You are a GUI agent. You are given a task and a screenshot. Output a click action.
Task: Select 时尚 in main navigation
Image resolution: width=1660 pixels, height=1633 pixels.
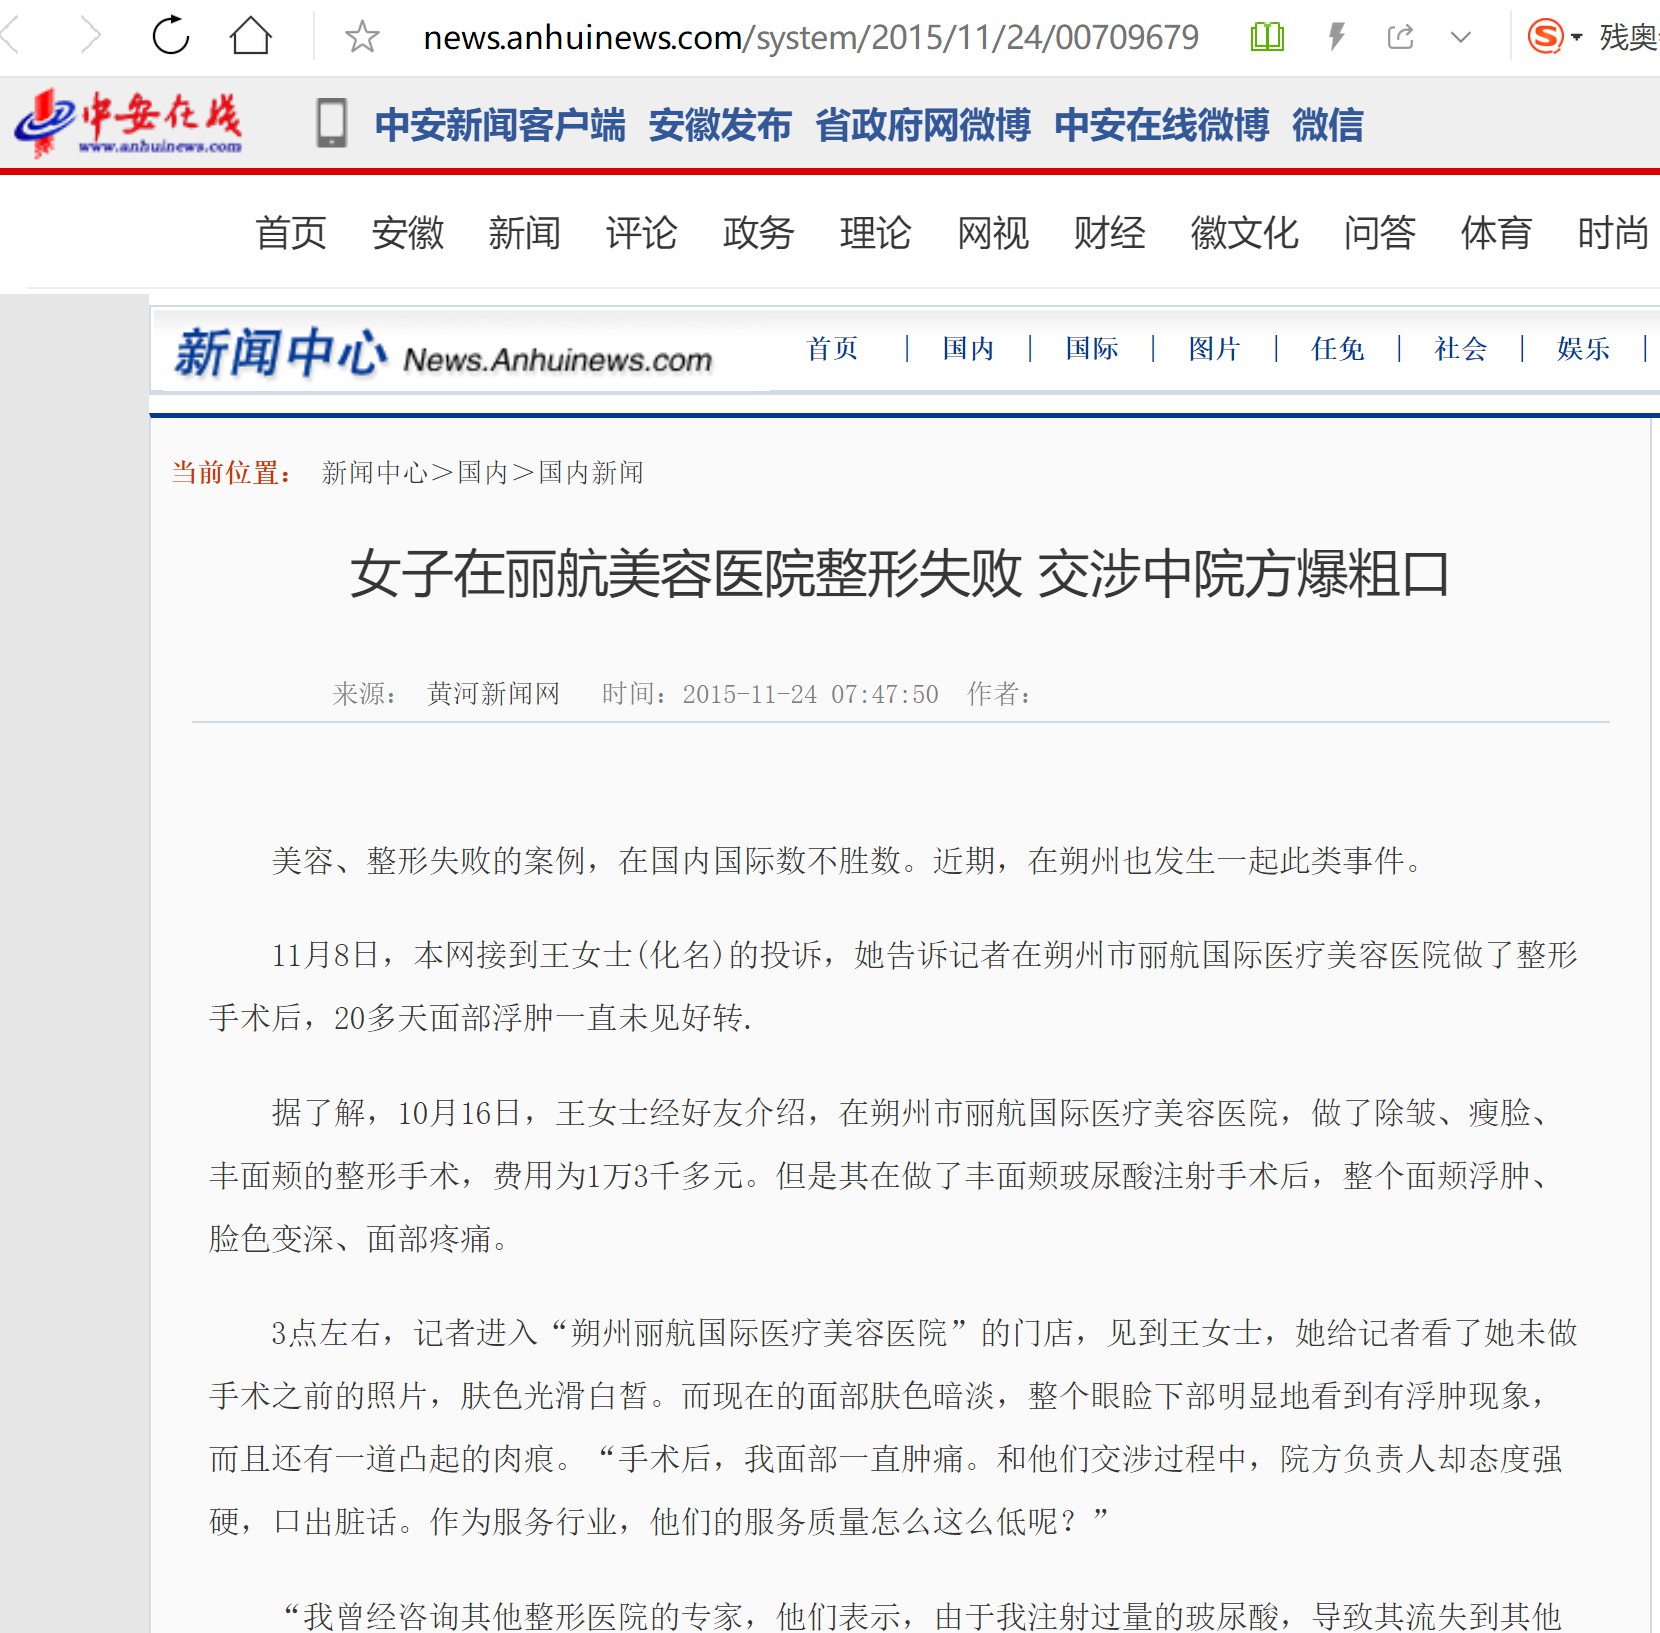click(x=1614, y=233)
